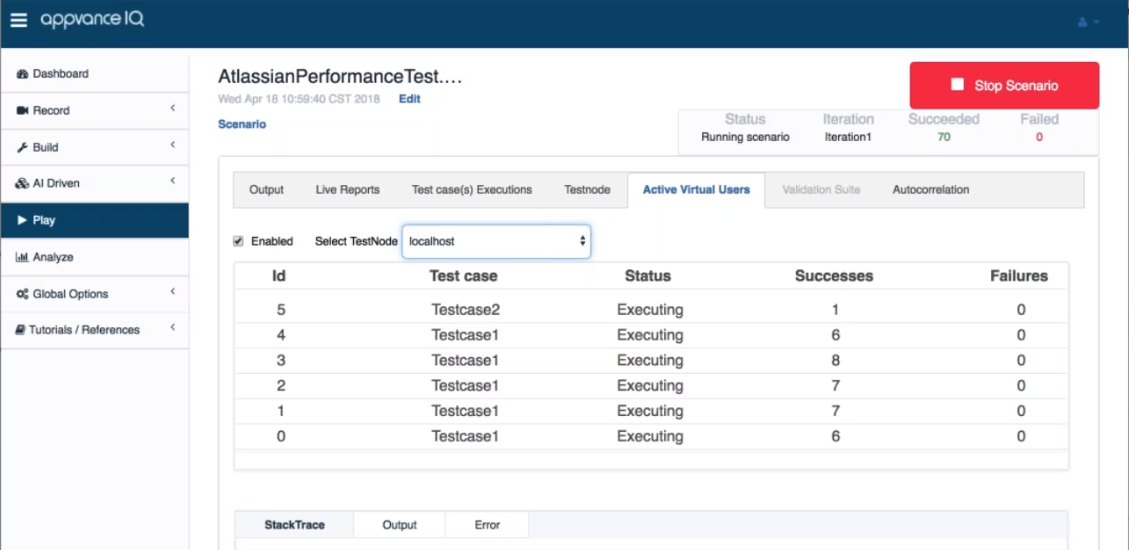The width and height of the screenshot is (1129, 550).
Task: Open the user account dropdown arrow
Action: pos(1096,22)
